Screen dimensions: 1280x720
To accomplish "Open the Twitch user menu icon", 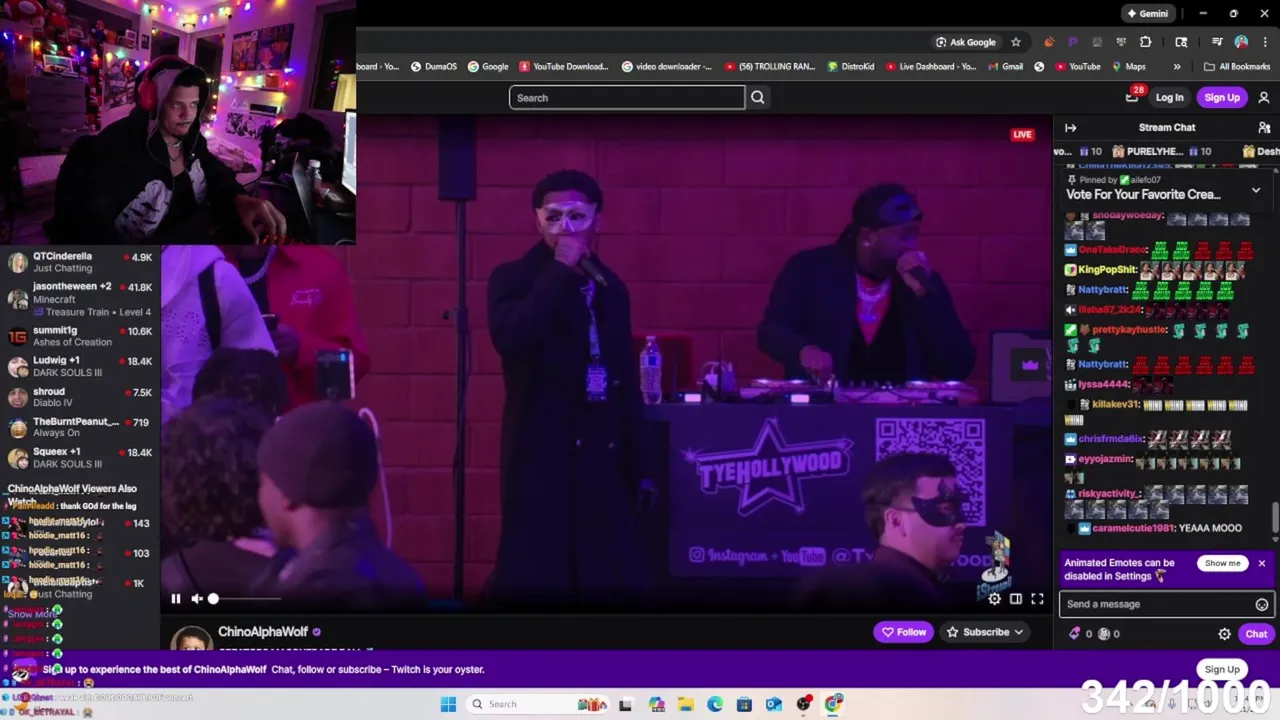I will (1264, 98).
